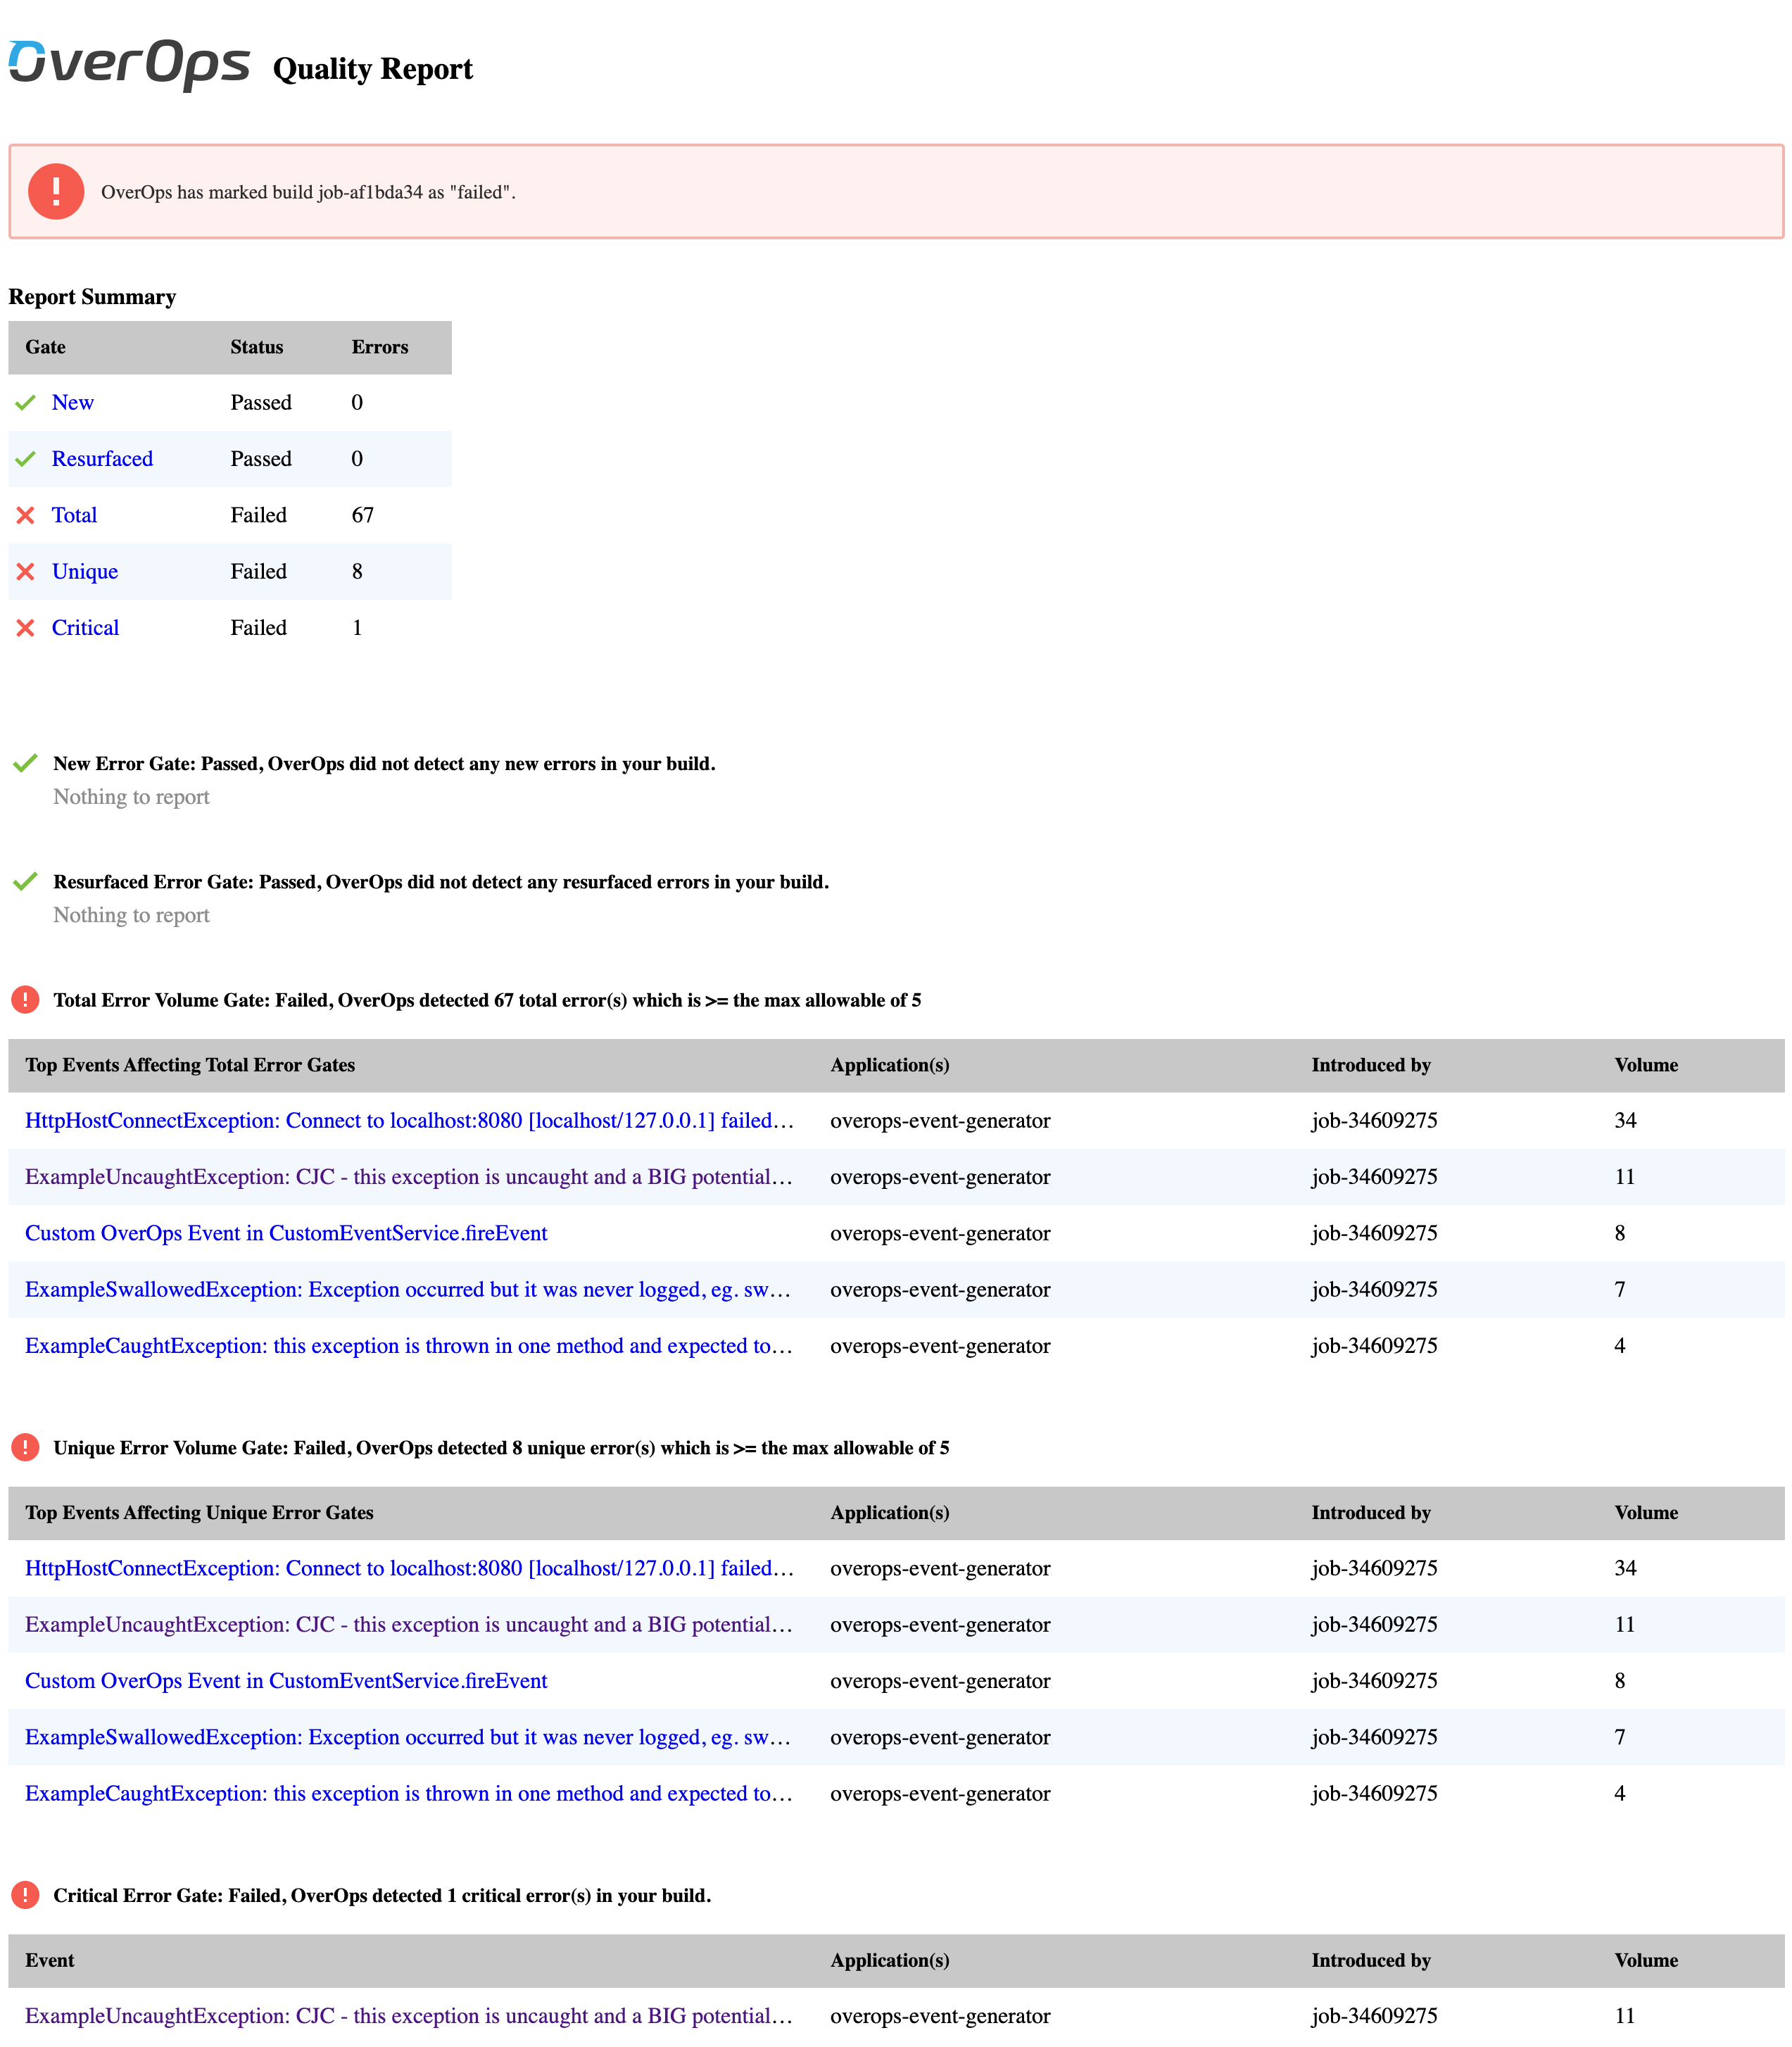
Task: Click the OverOps logo
Action: click(x=129, y=65)
